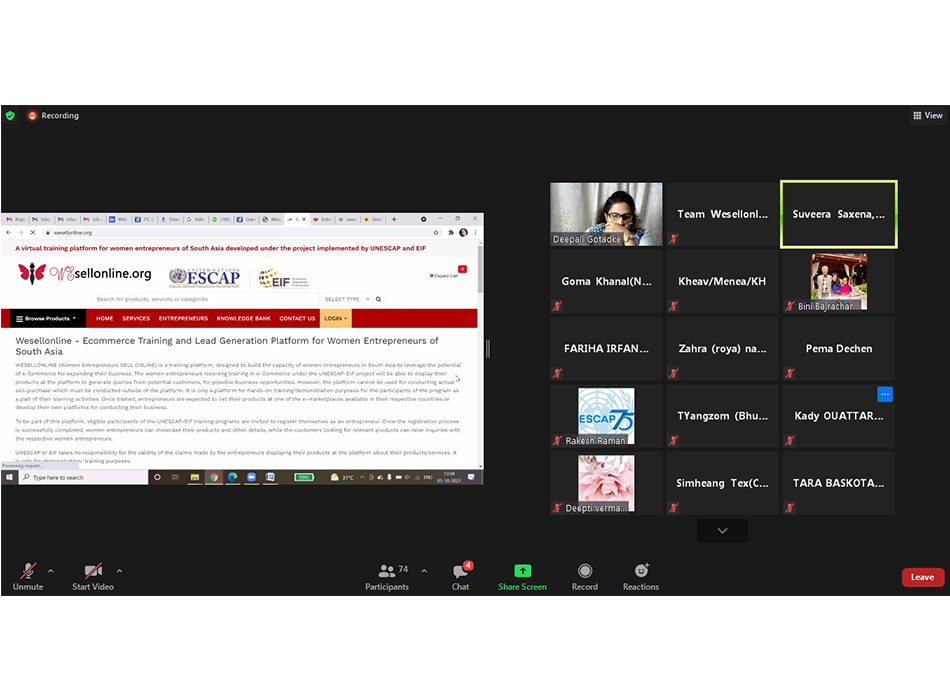The width and height of the screenshot is (950, 700).
Task: Click the Goma Khanal participant tile
Action: [x=606, y=281]
